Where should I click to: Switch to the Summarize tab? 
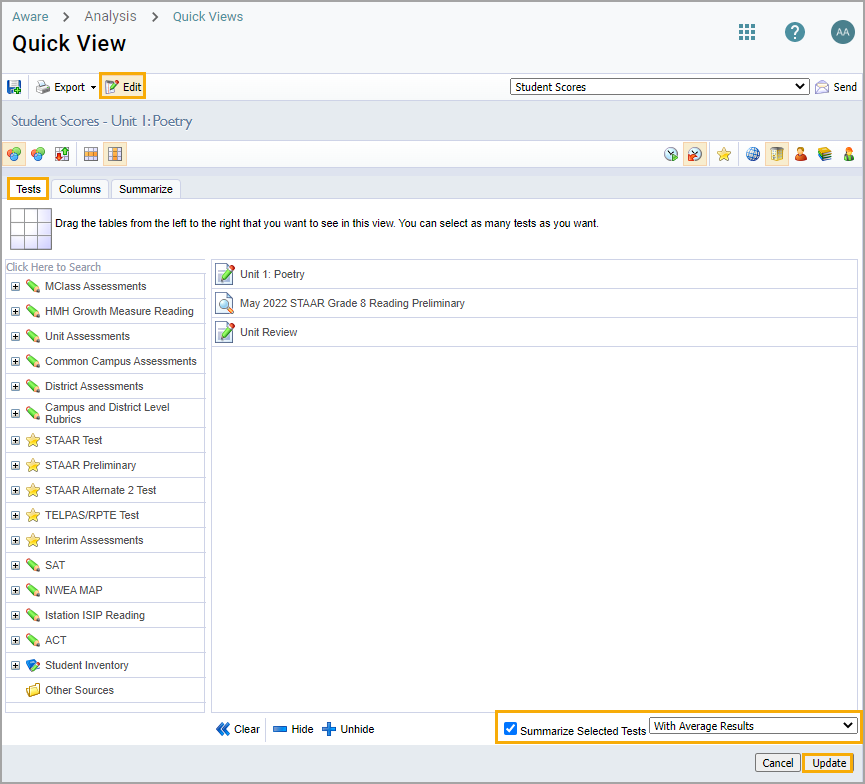(146, 189)
